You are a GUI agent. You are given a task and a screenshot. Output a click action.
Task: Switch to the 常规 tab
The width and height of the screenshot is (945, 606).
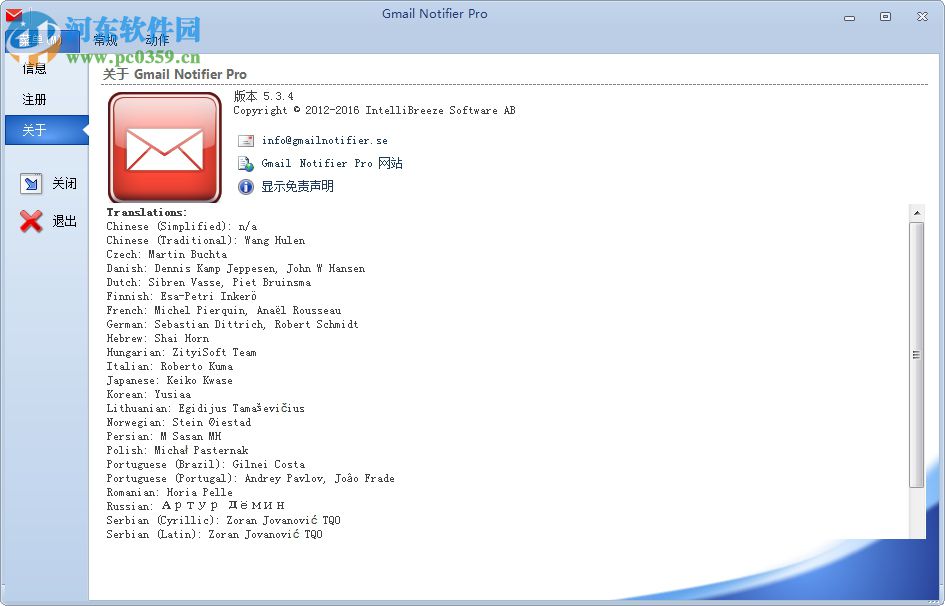(x=105, y=40)
